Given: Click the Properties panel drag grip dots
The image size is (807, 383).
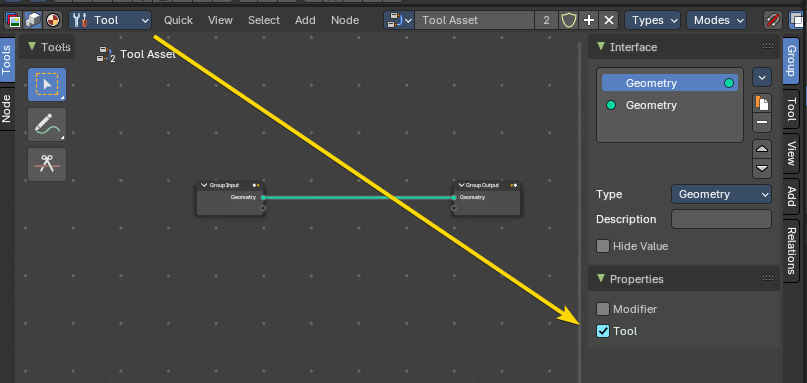Looking at the screenshot, I should click(x=768, y=278).
